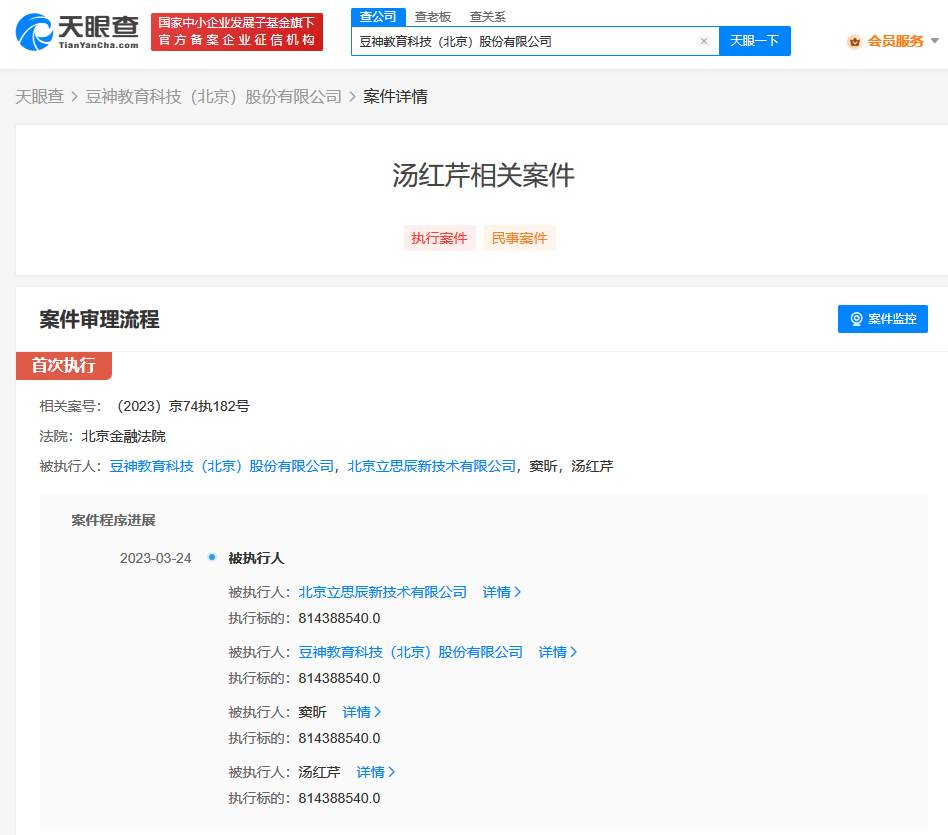Click the 天眼一下 search button
948x835 pixels.
click(x=754, y=41)
